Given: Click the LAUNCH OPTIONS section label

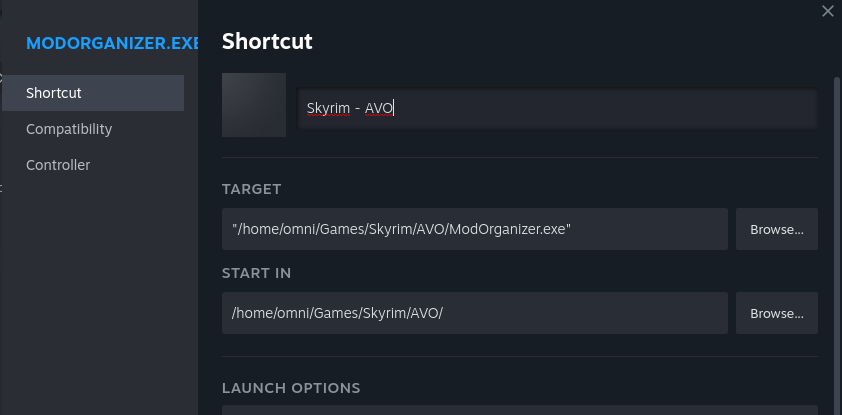Looking at the screenshot, I should [x=291, y=388].
